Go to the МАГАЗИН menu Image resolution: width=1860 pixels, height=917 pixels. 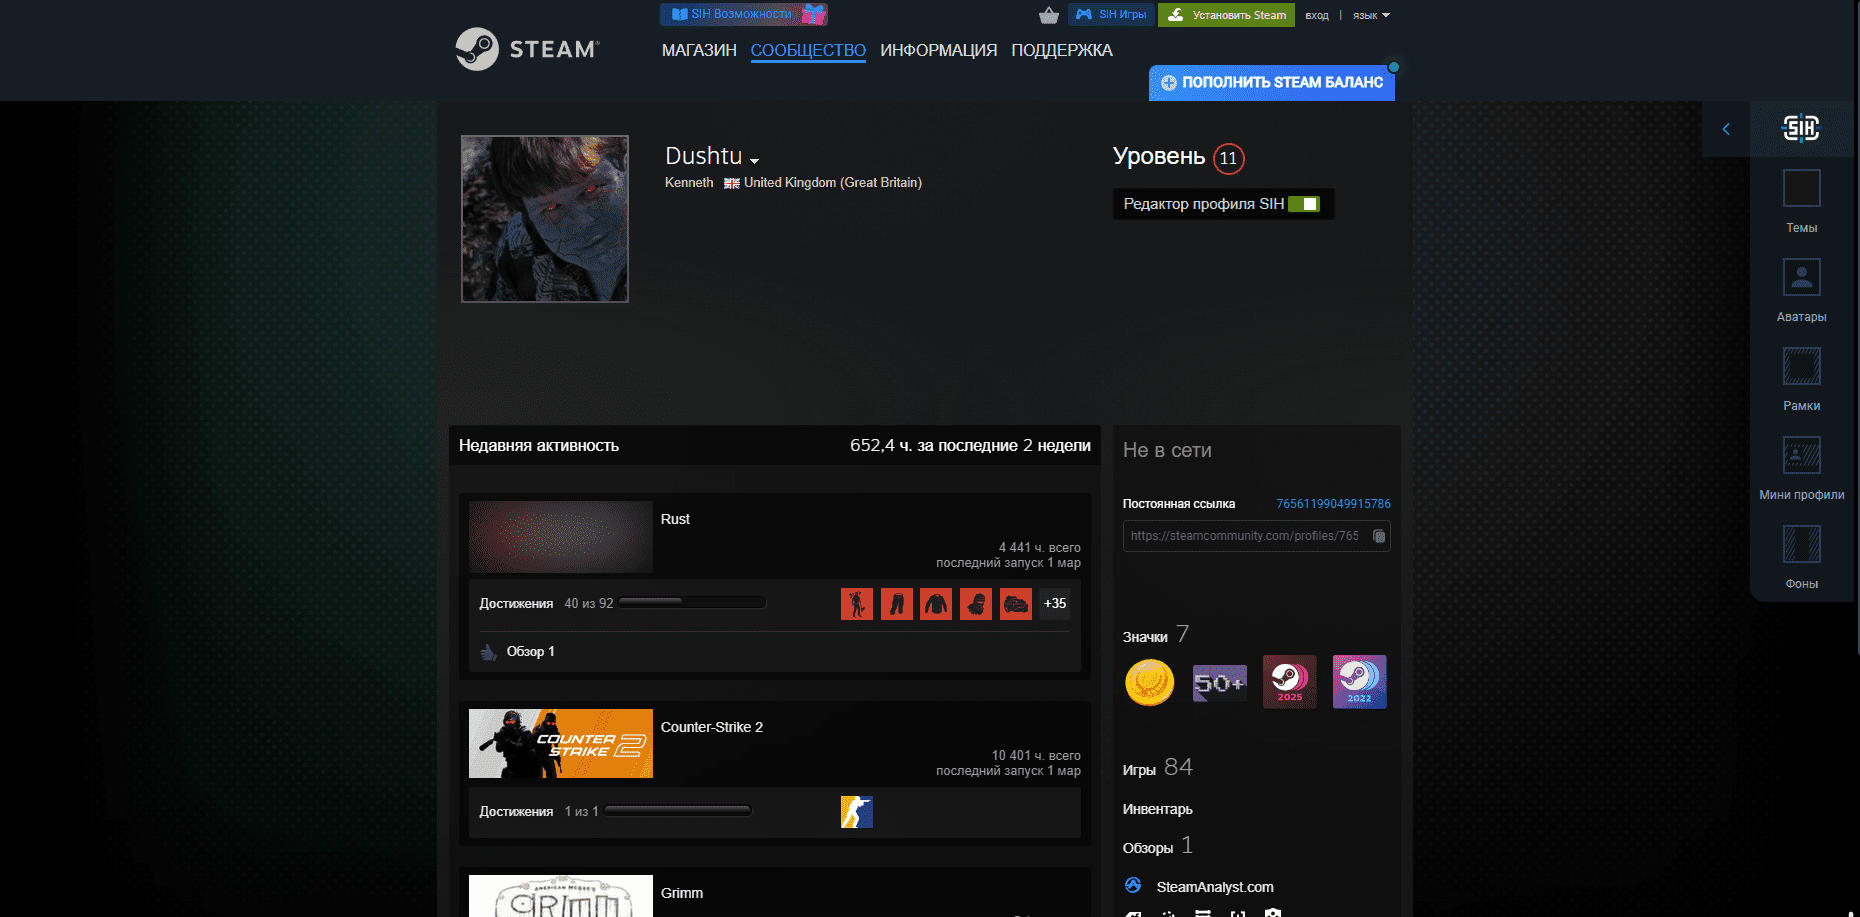[699, 50]
